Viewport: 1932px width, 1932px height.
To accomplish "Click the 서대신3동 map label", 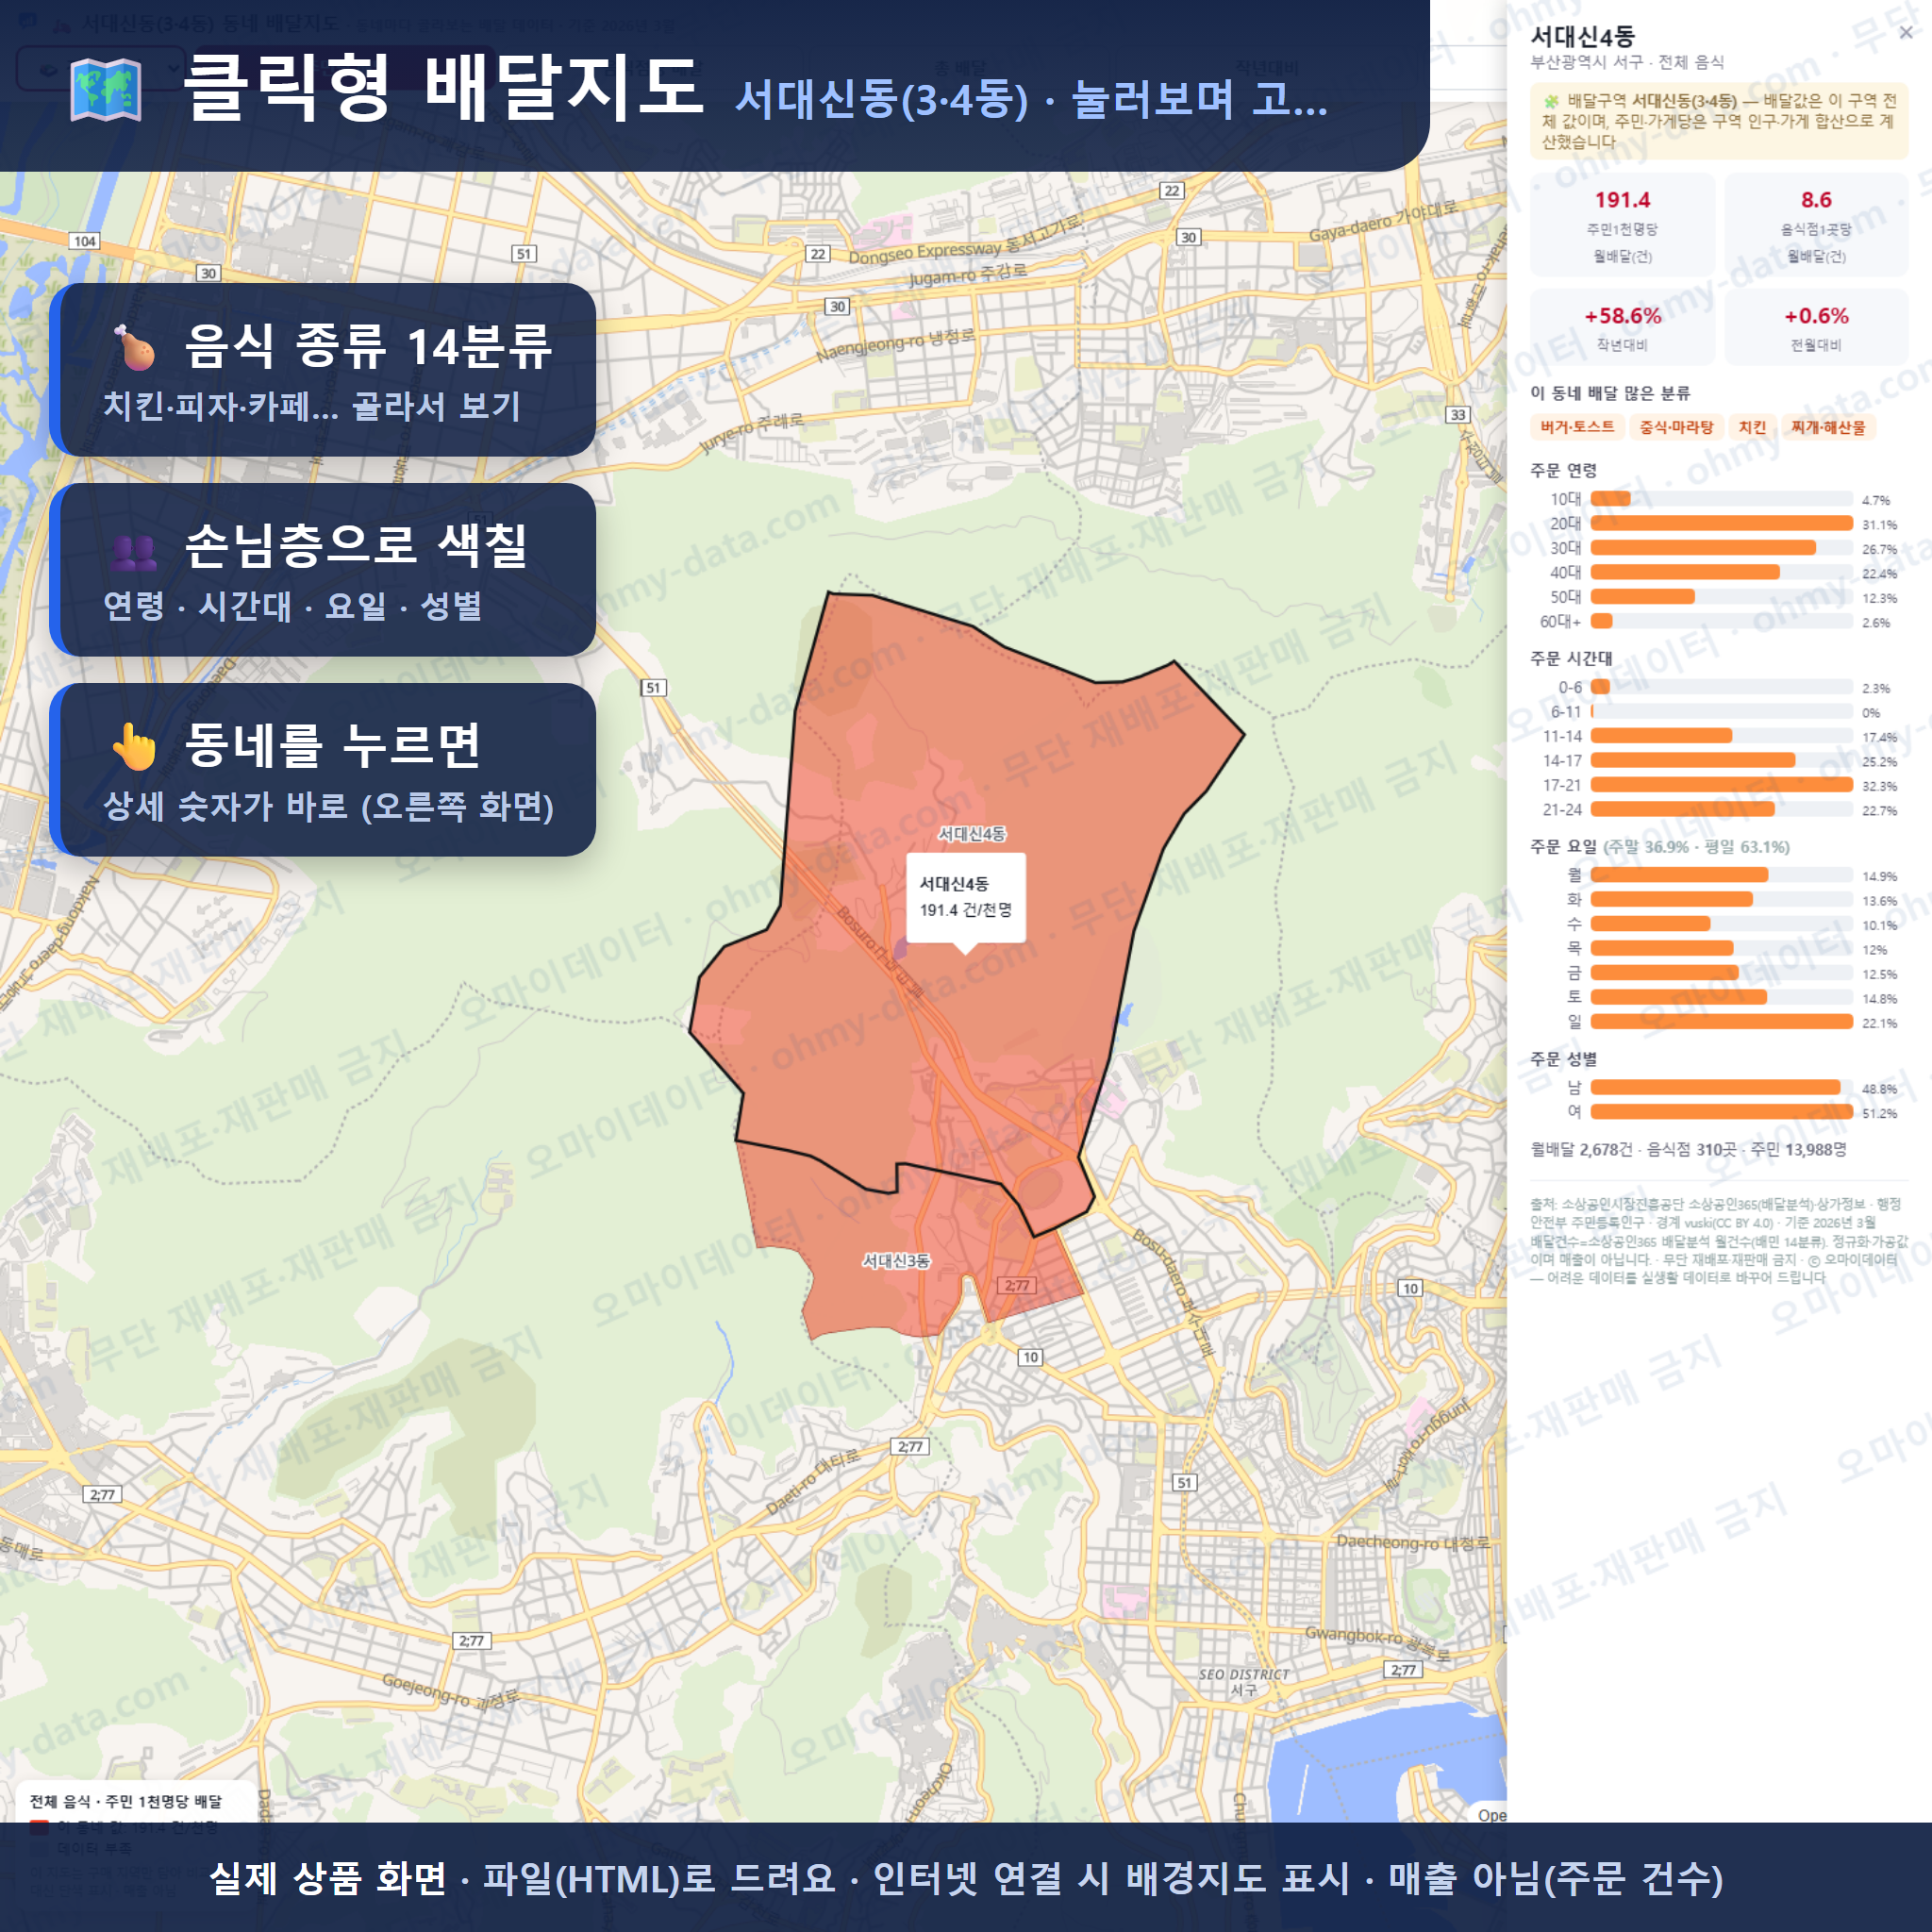I will (896, 1261).
